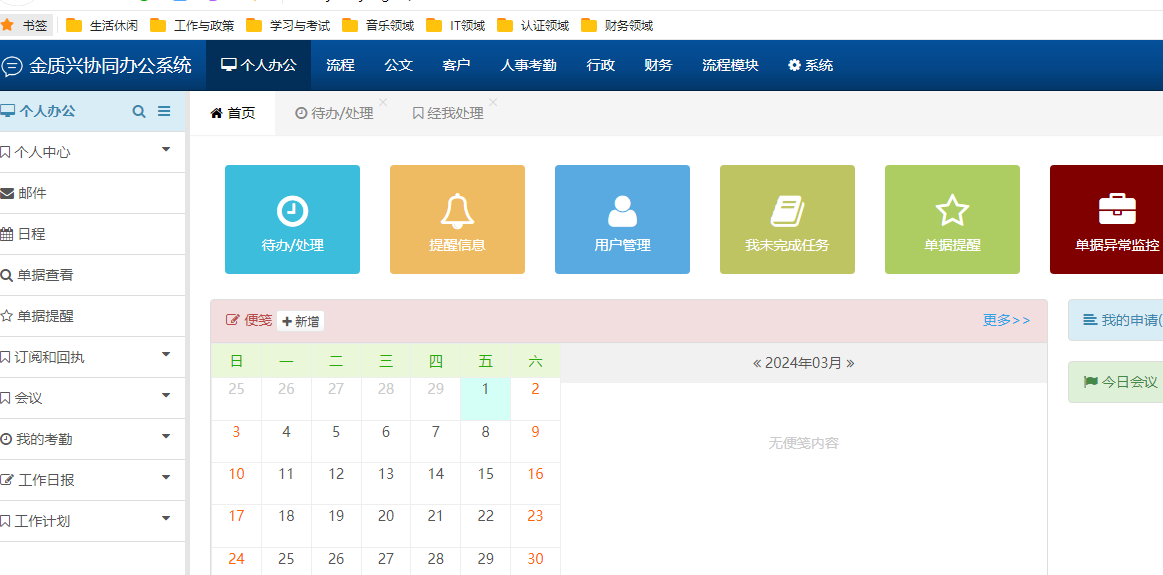Go to next month in calendar

[850, 363]
